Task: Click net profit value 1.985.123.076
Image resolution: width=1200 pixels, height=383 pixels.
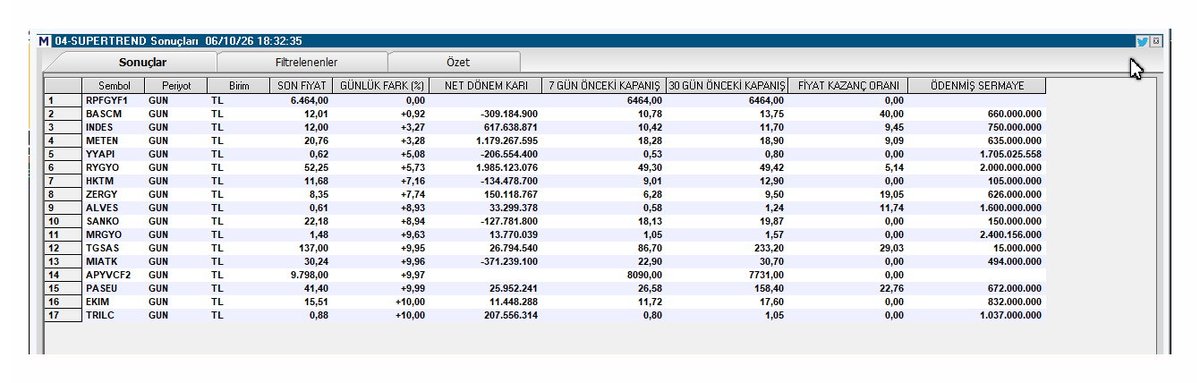Action: (504, 167)
